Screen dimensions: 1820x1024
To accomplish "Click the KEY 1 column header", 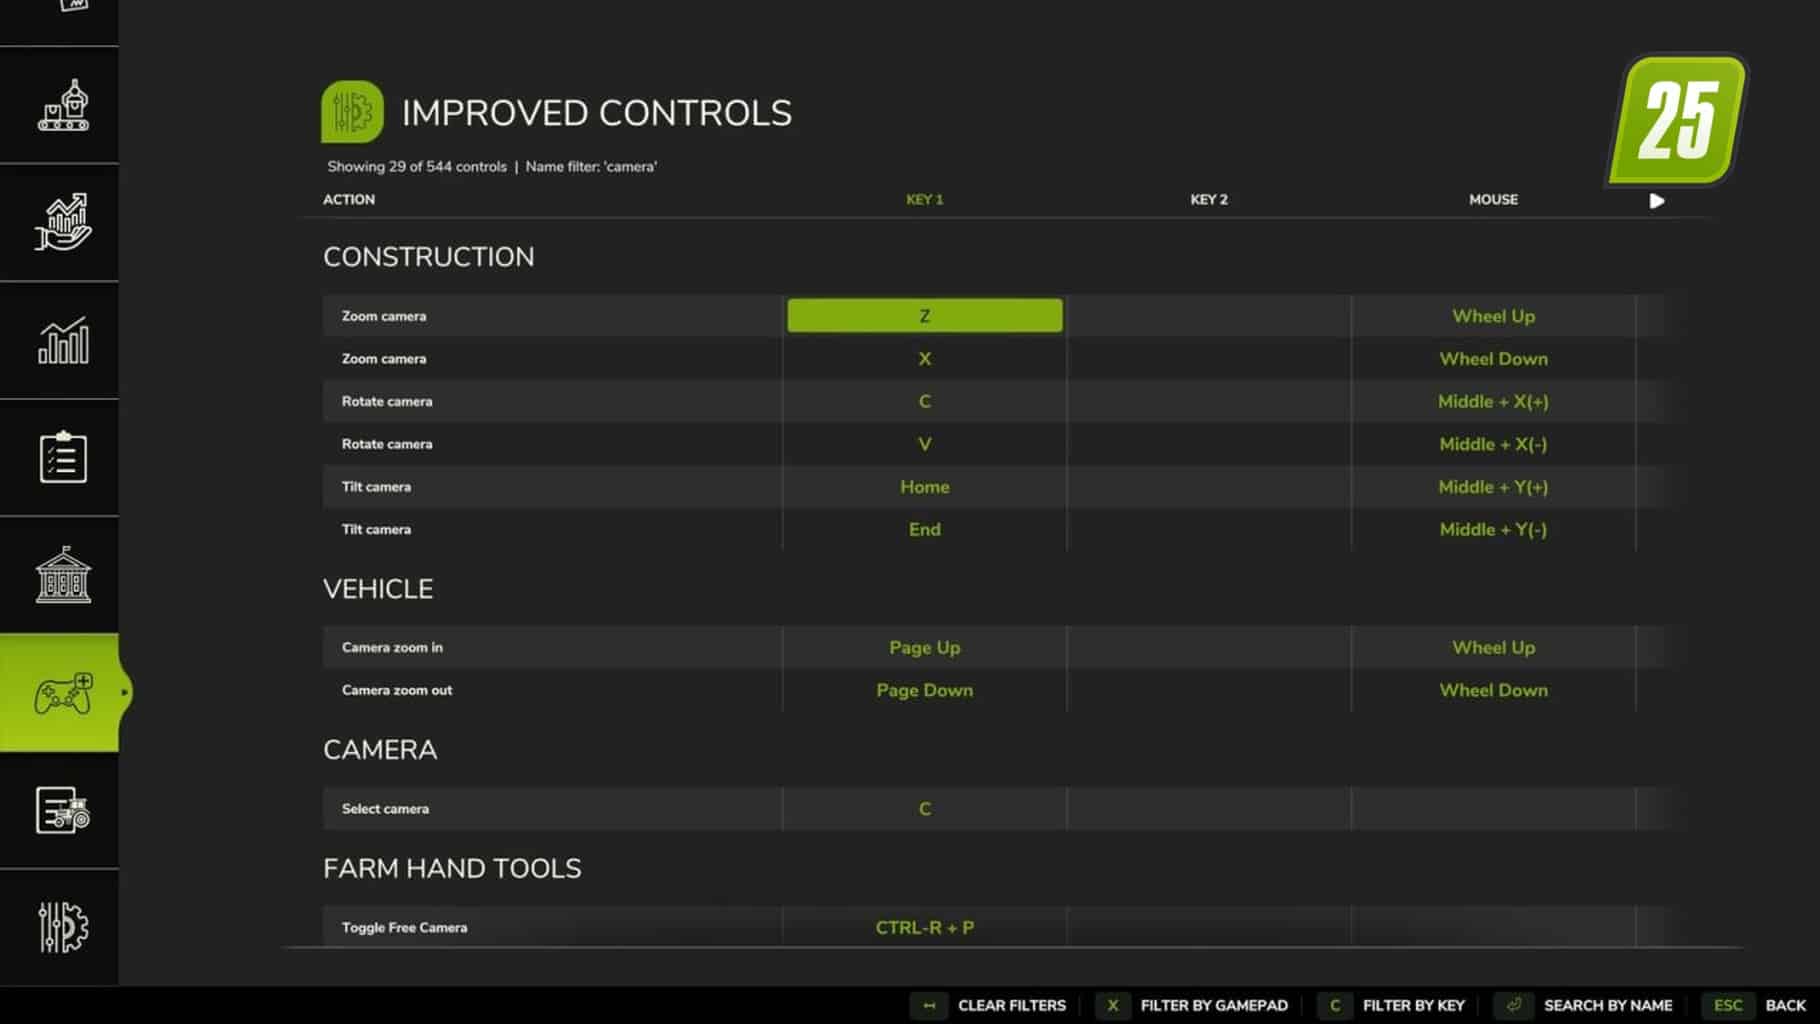I will tap(925, 200).
